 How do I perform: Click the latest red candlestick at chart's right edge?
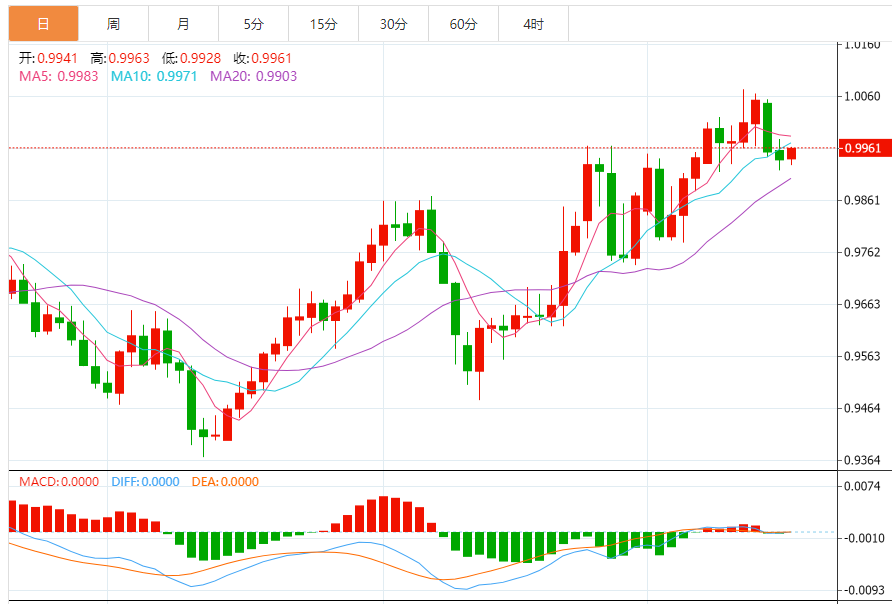pyautogui.click(x=791, y=154)
